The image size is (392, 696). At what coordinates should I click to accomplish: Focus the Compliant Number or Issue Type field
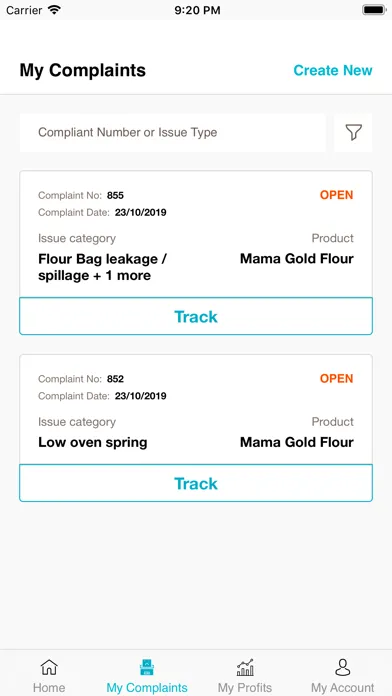pyautogui.click(x=173, y=132)
